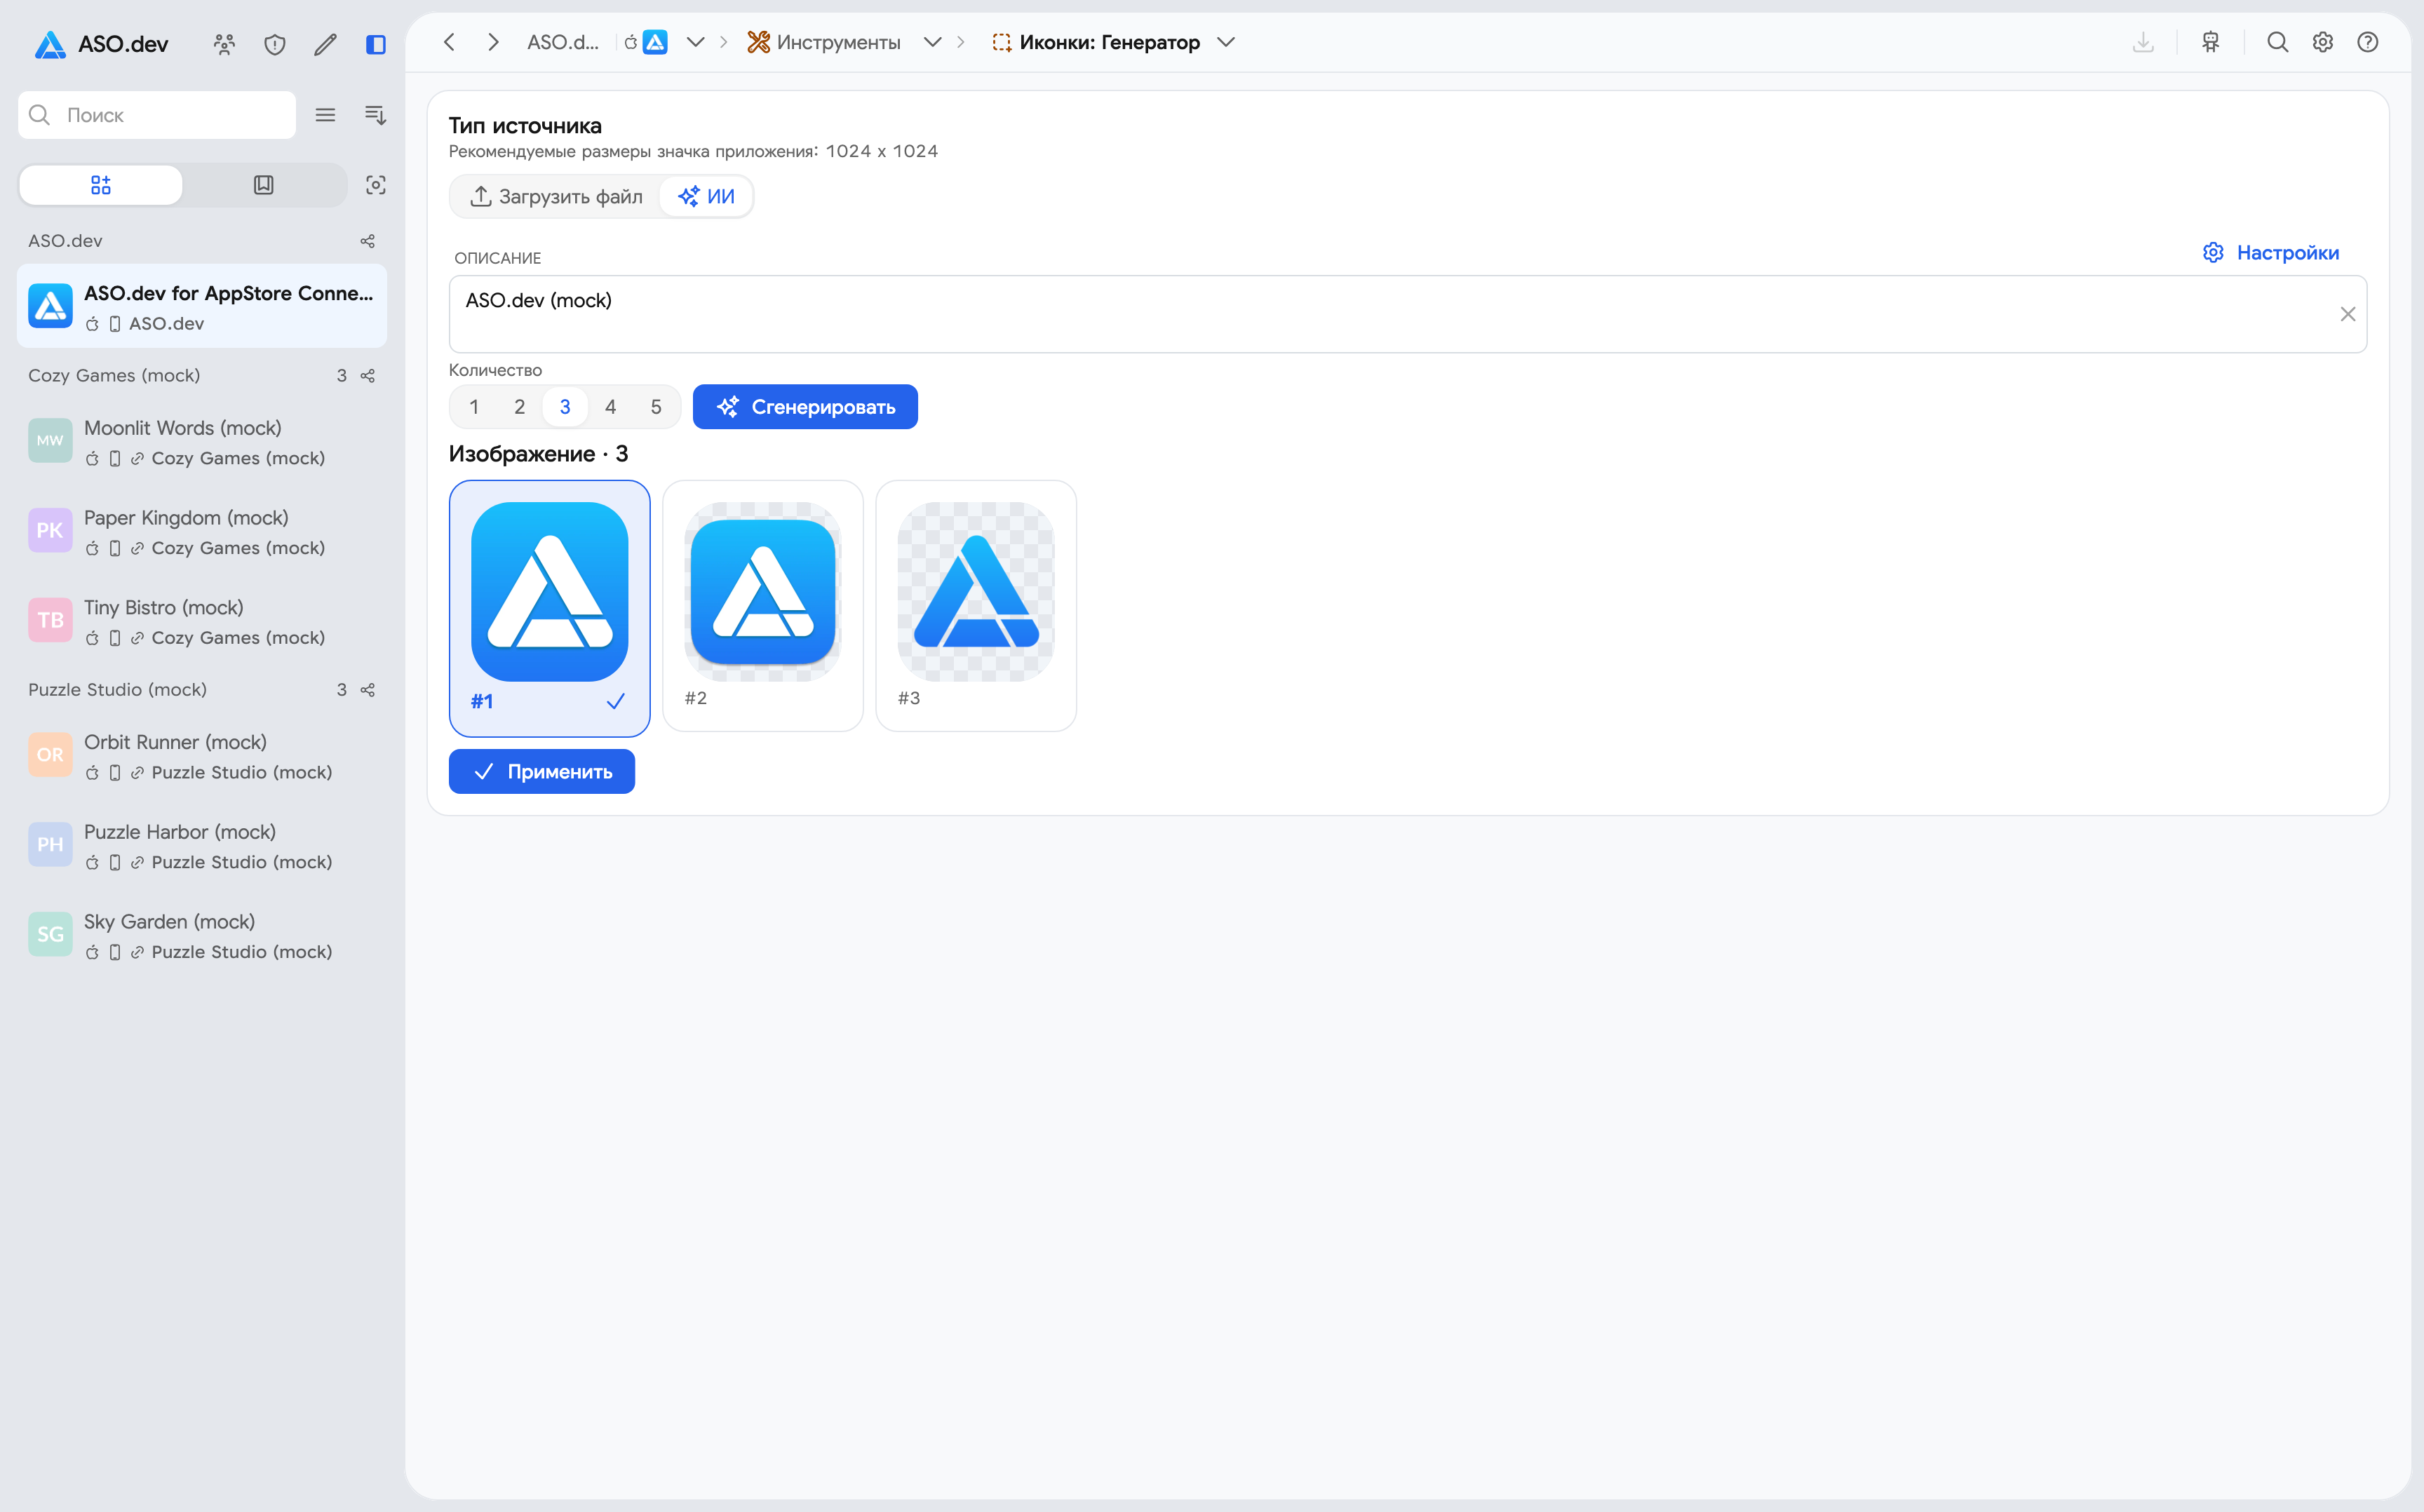Image resolution: width=2424 pixels, height=1512 pixels.
Task: Focus the ОПИСАНИЕ text field
Action: pos(1408,314)
